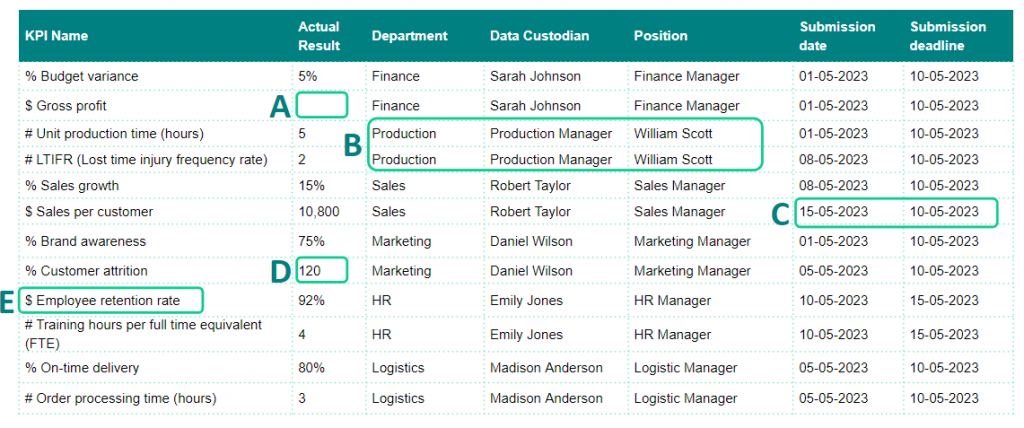Click the green letter A annotation

point(281,107)
